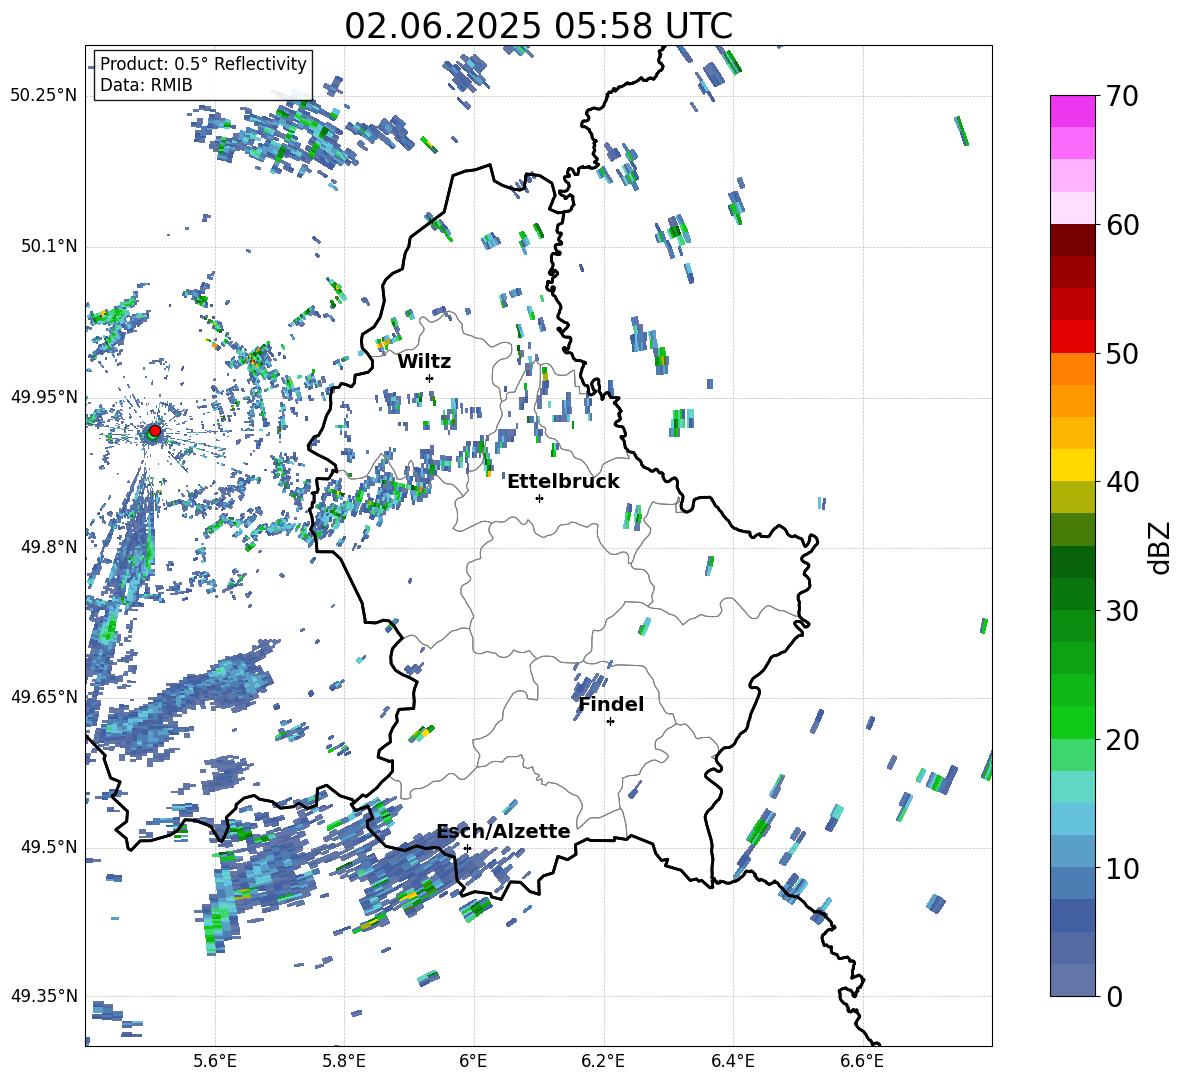
Task: Click the yellow swatch above 40 dBZ
Action: tap(1072, 465)
